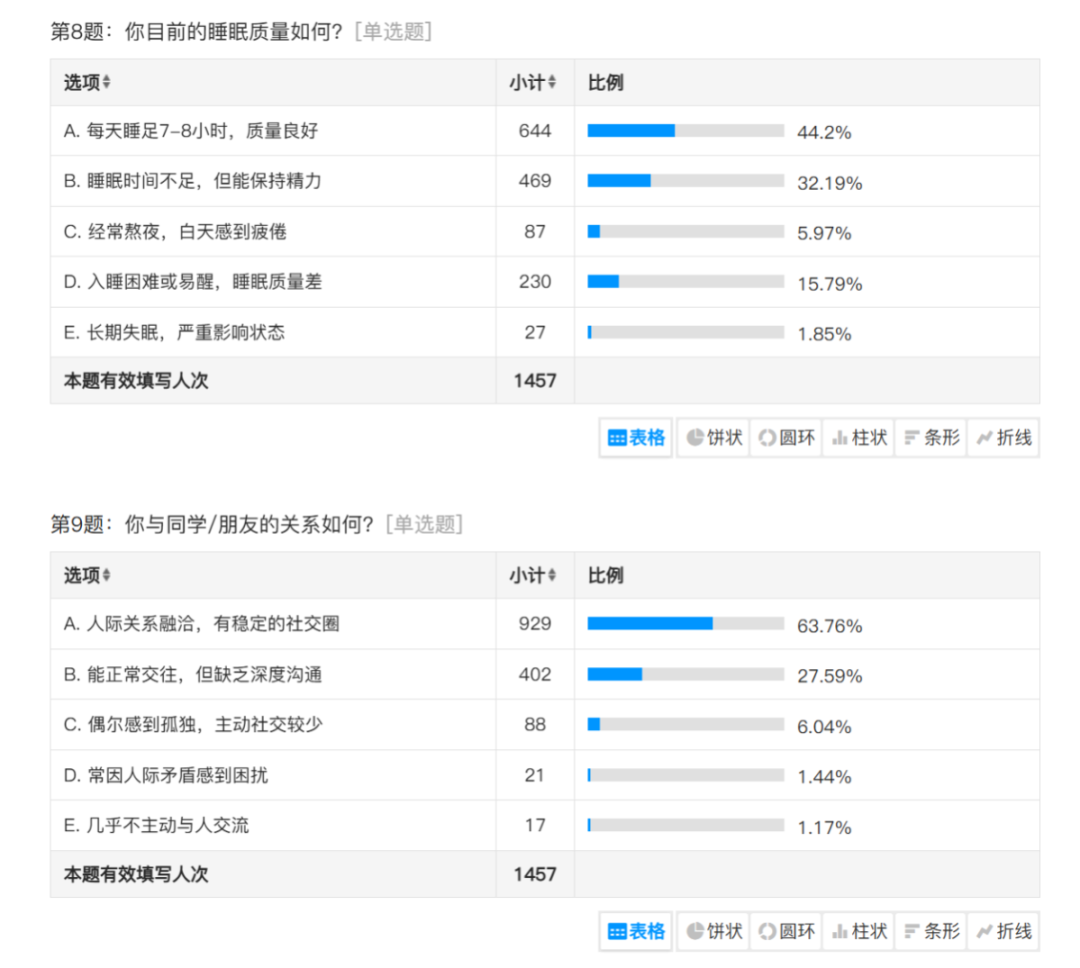Select table view tab for question 8

click(637, 438)
